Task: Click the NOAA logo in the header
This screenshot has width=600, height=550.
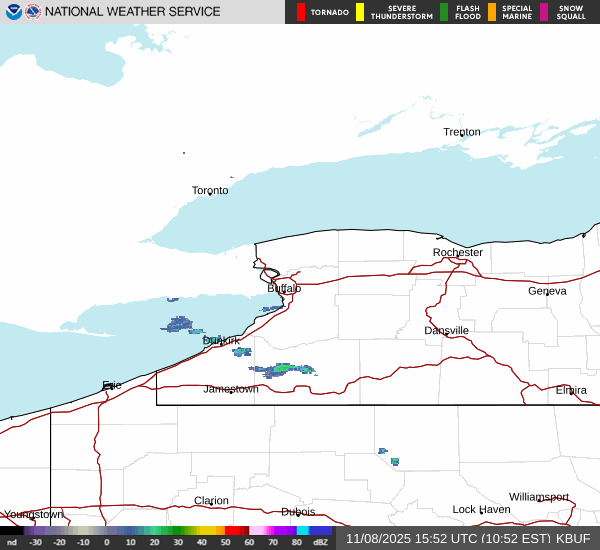Action: 13,12
